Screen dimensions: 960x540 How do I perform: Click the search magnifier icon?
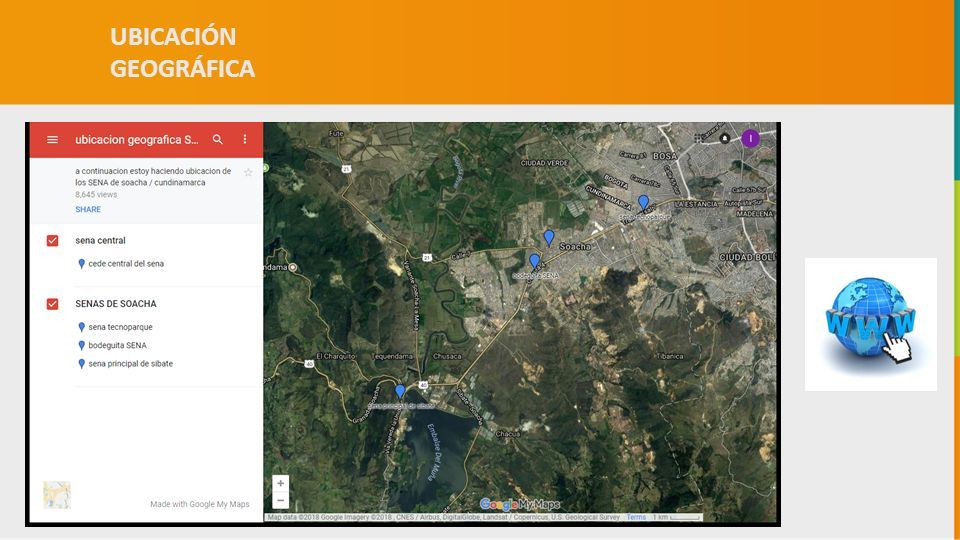point(217,140)
